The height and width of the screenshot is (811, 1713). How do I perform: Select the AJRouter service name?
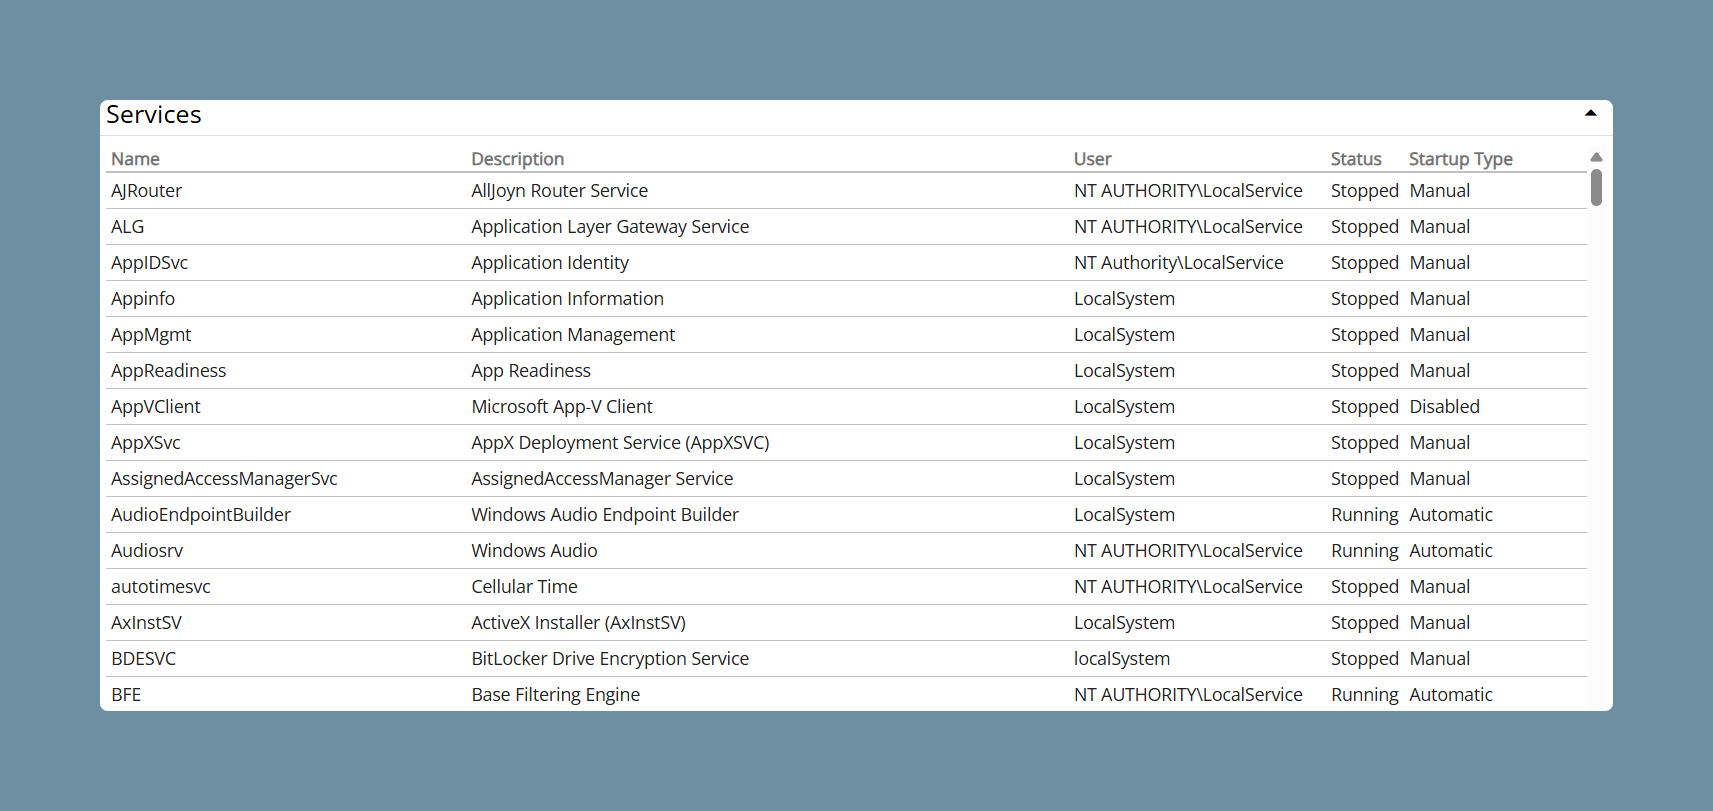click(x=146, y=191)
